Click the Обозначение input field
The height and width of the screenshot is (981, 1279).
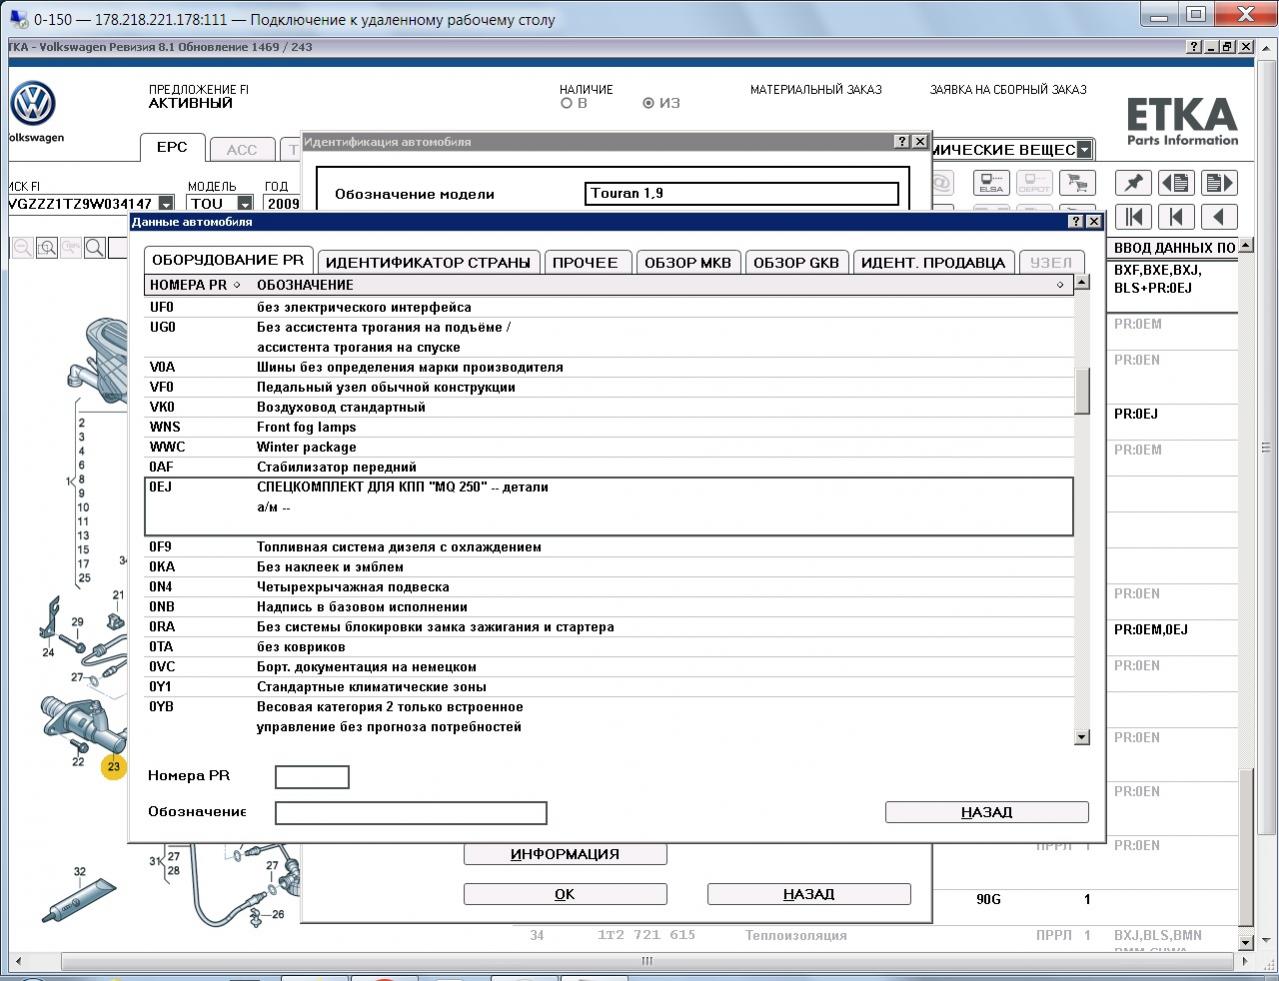click(411, 813)
